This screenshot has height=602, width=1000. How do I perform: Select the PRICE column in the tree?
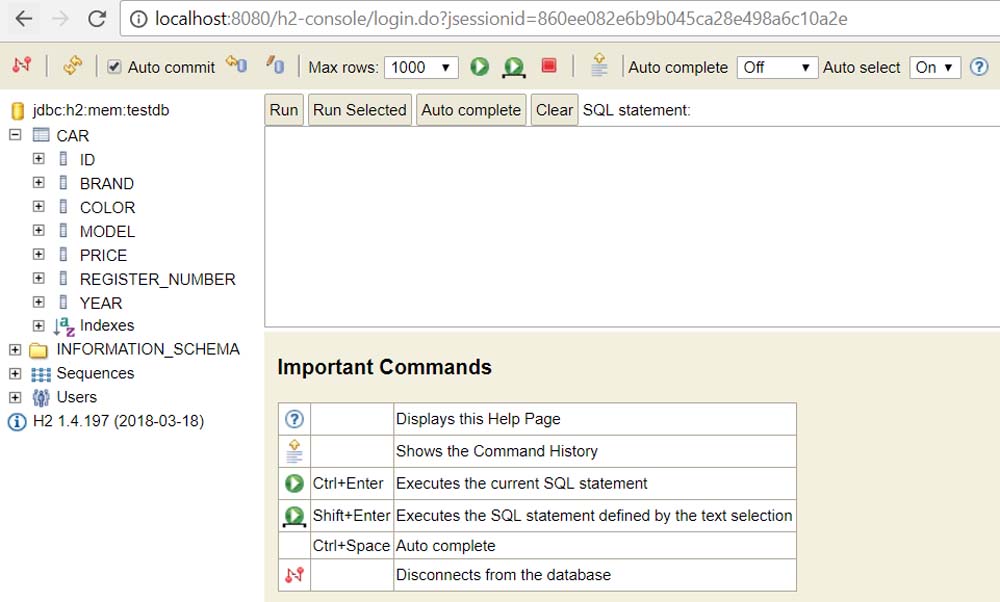pos(103,255)
